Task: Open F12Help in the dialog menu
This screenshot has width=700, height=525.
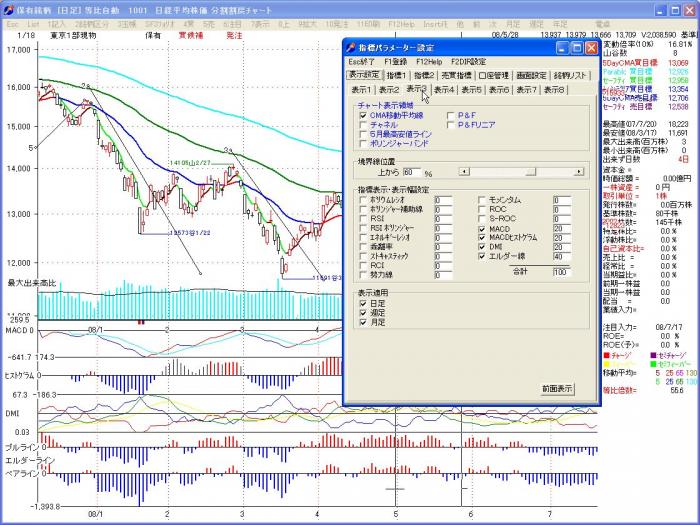Action: pos(429,62)
